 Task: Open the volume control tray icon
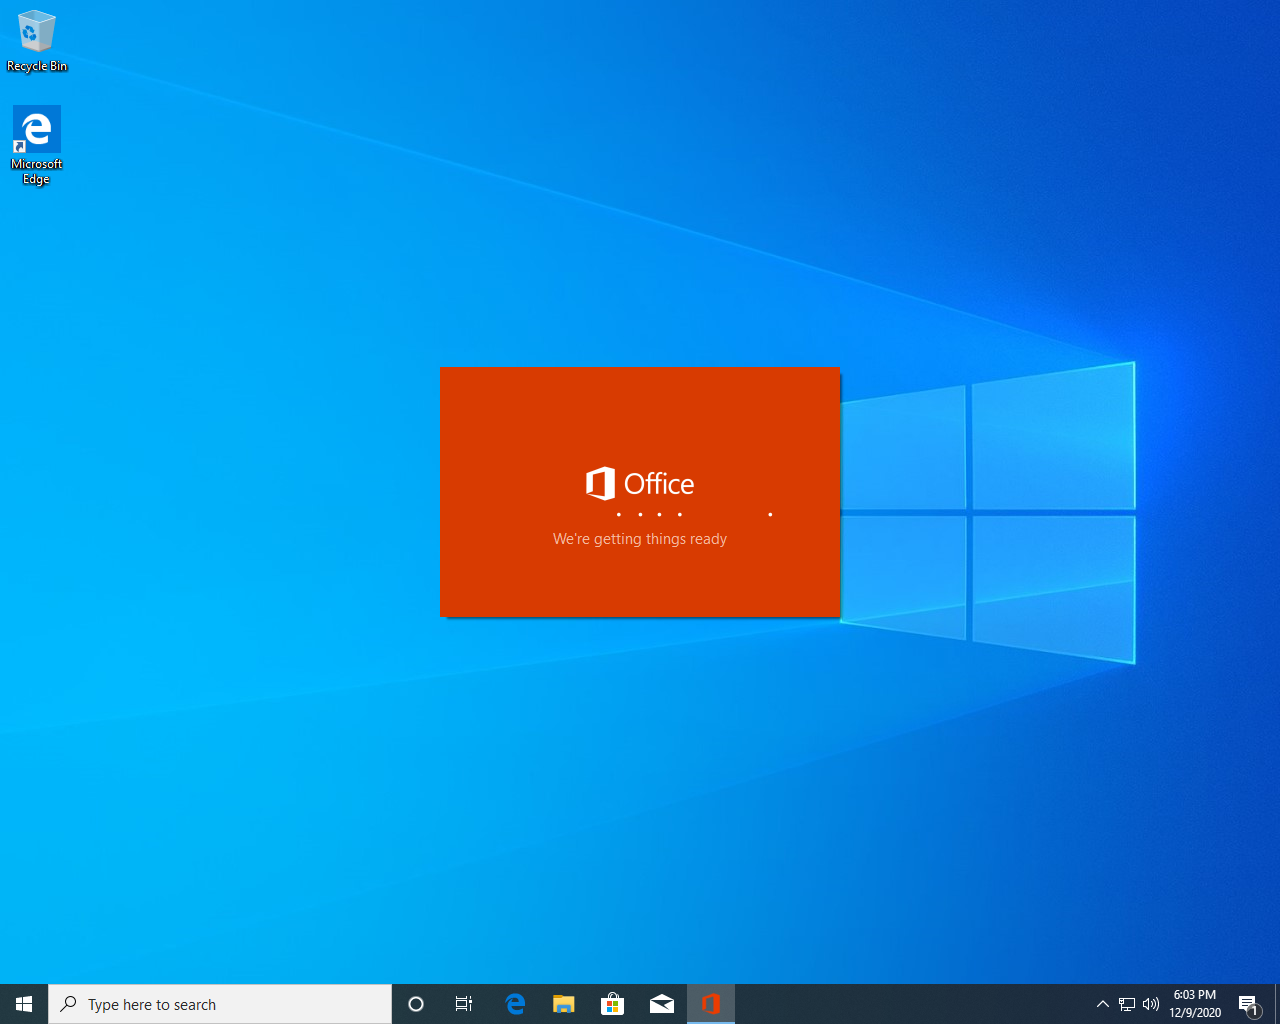1151,1004
